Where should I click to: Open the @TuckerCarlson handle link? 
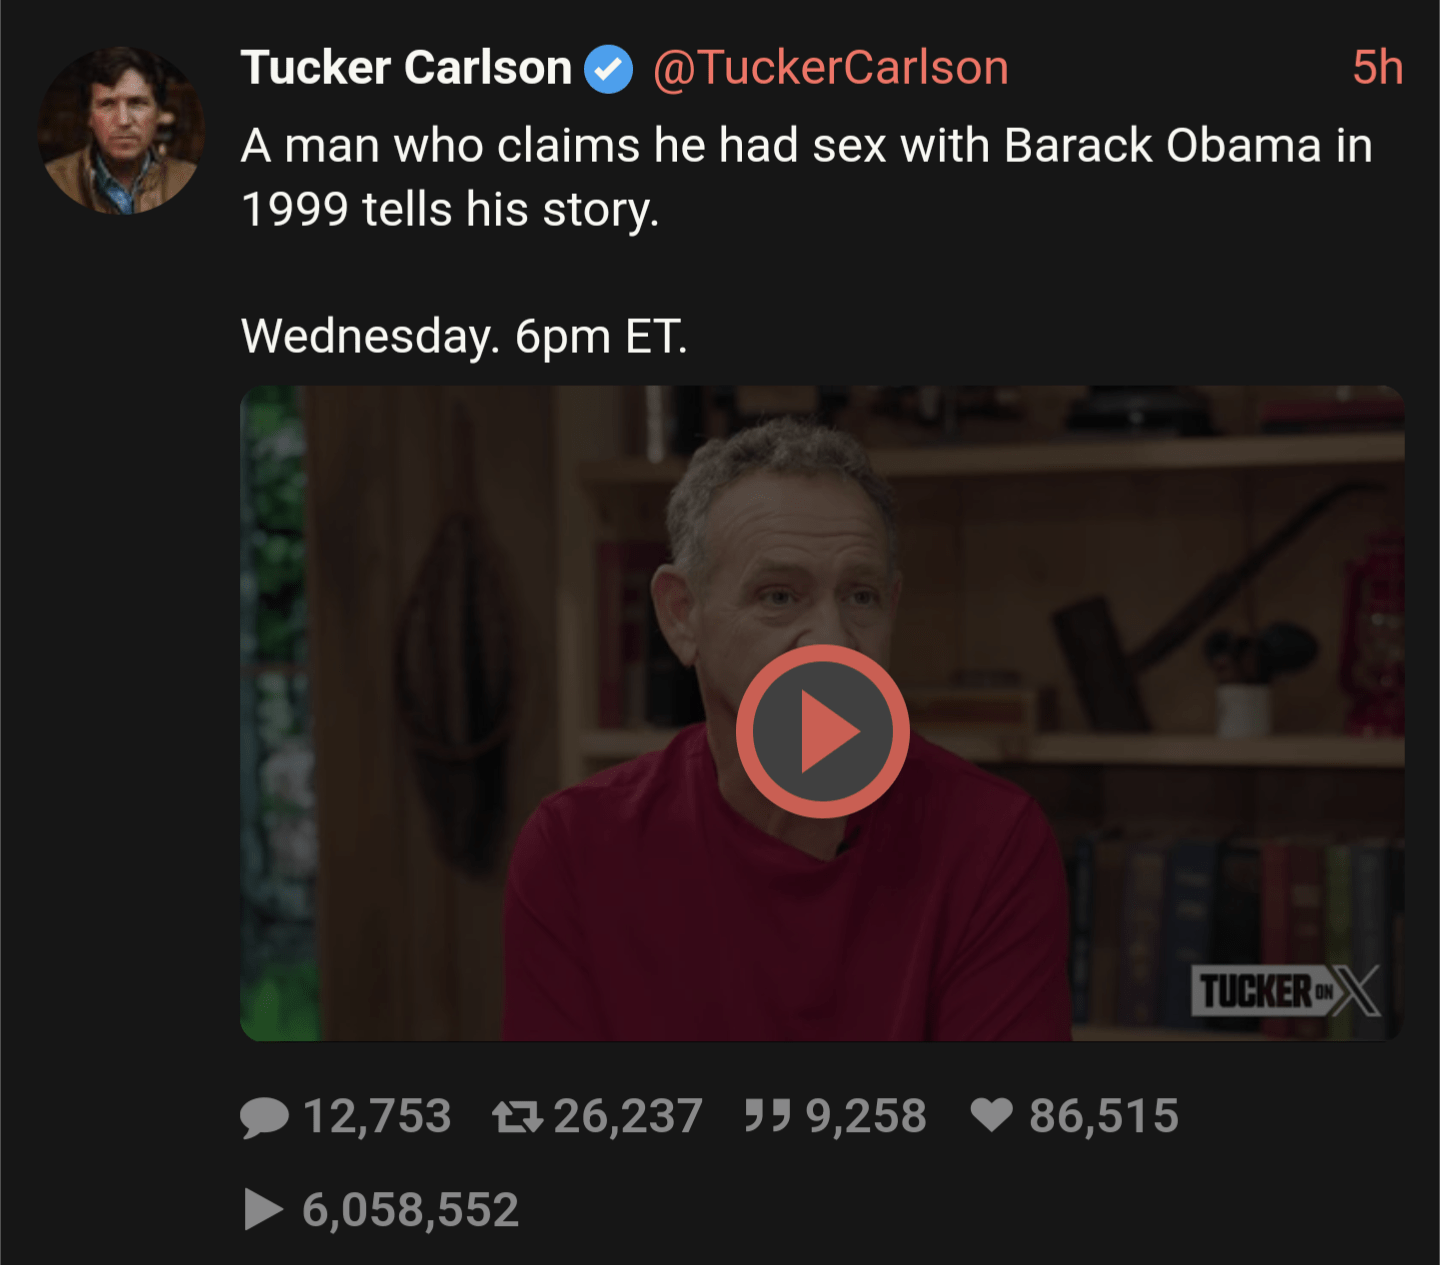pos(830,68)
